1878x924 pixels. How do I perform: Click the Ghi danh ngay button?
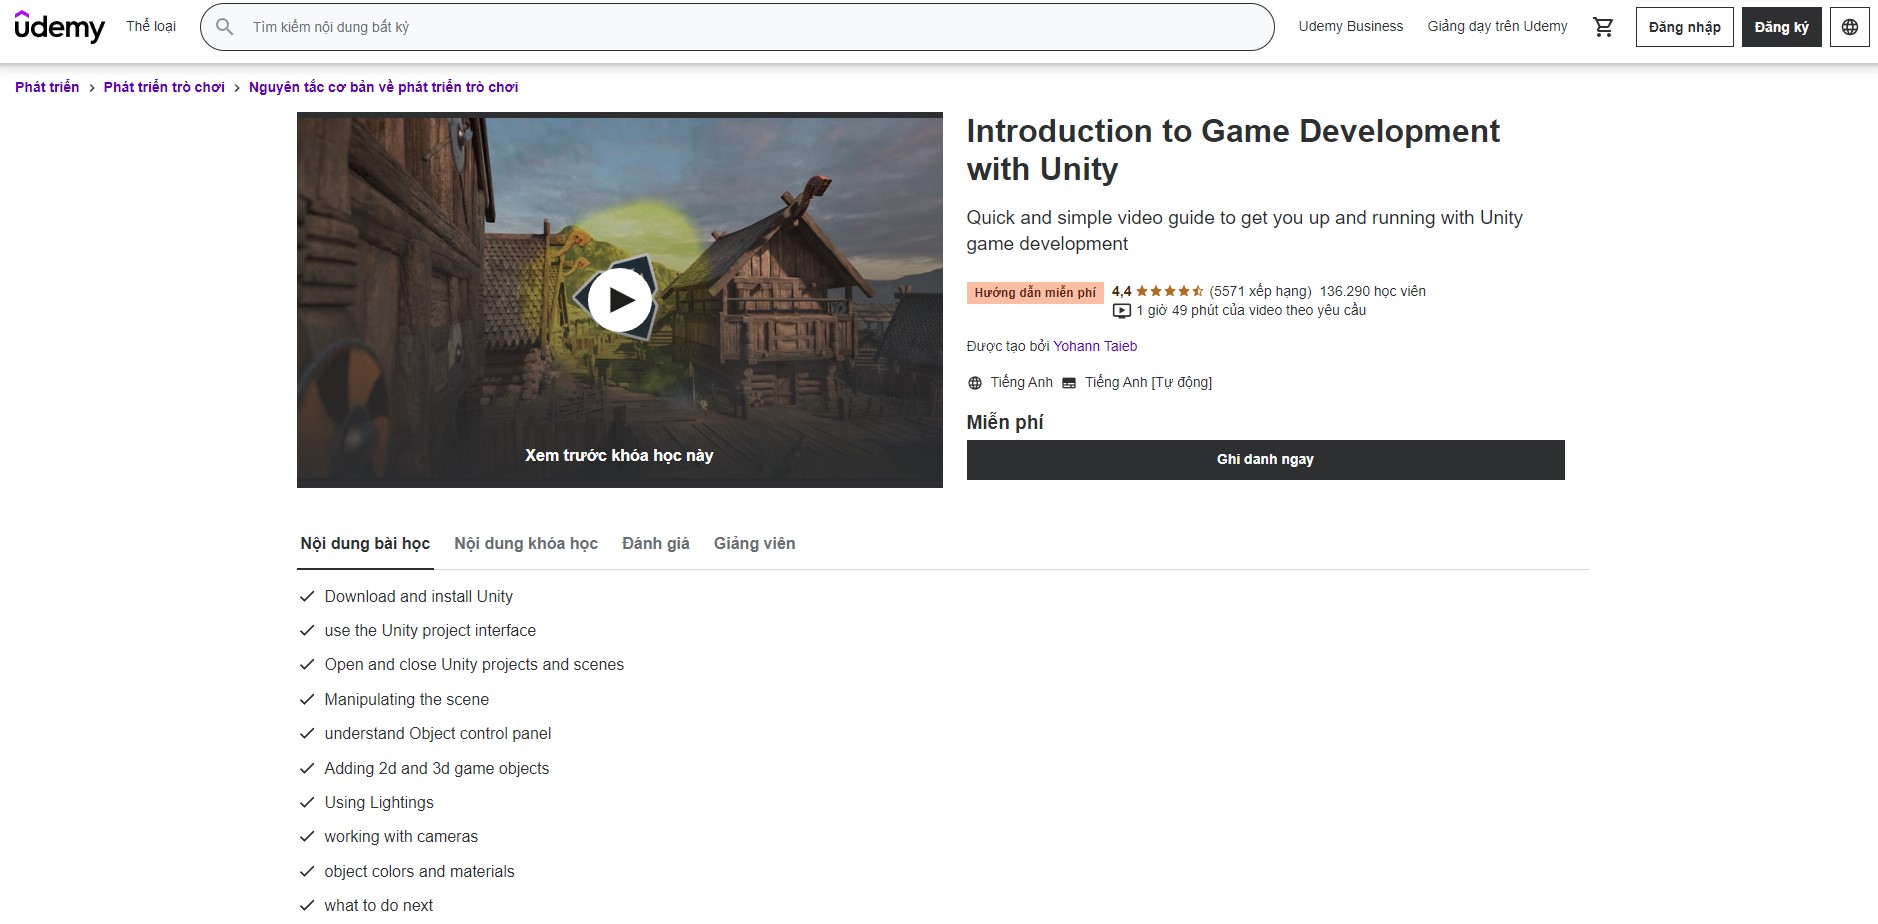click(x=1265, y=459)
